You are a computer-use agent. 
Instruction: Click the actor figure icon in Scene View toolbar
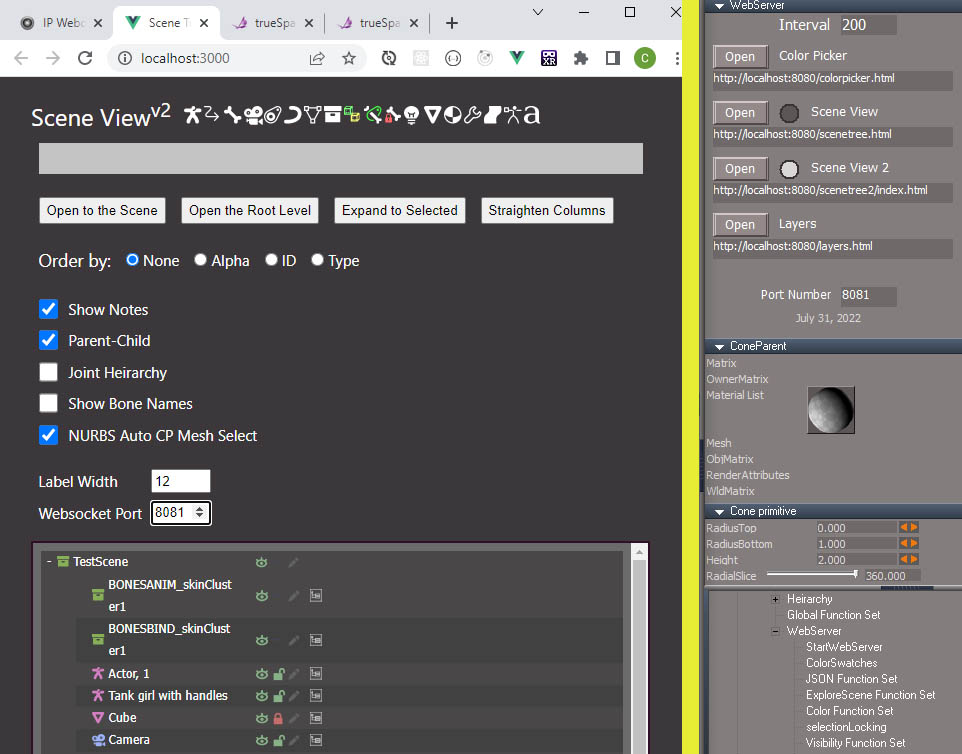coord(192,115)
